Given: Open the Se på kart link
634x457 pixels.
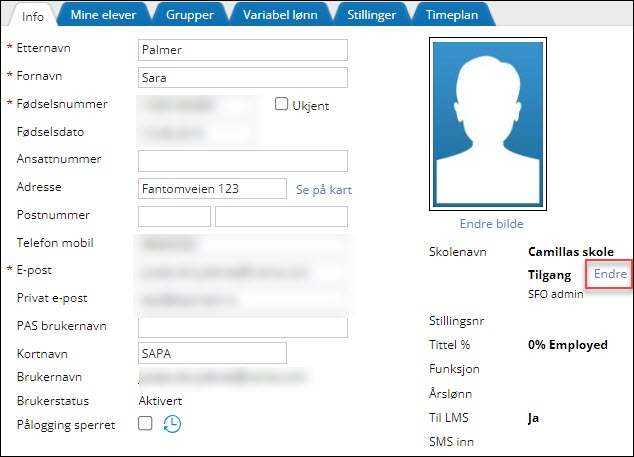Looking at the screenshot, I should click(x=324, y=189).
